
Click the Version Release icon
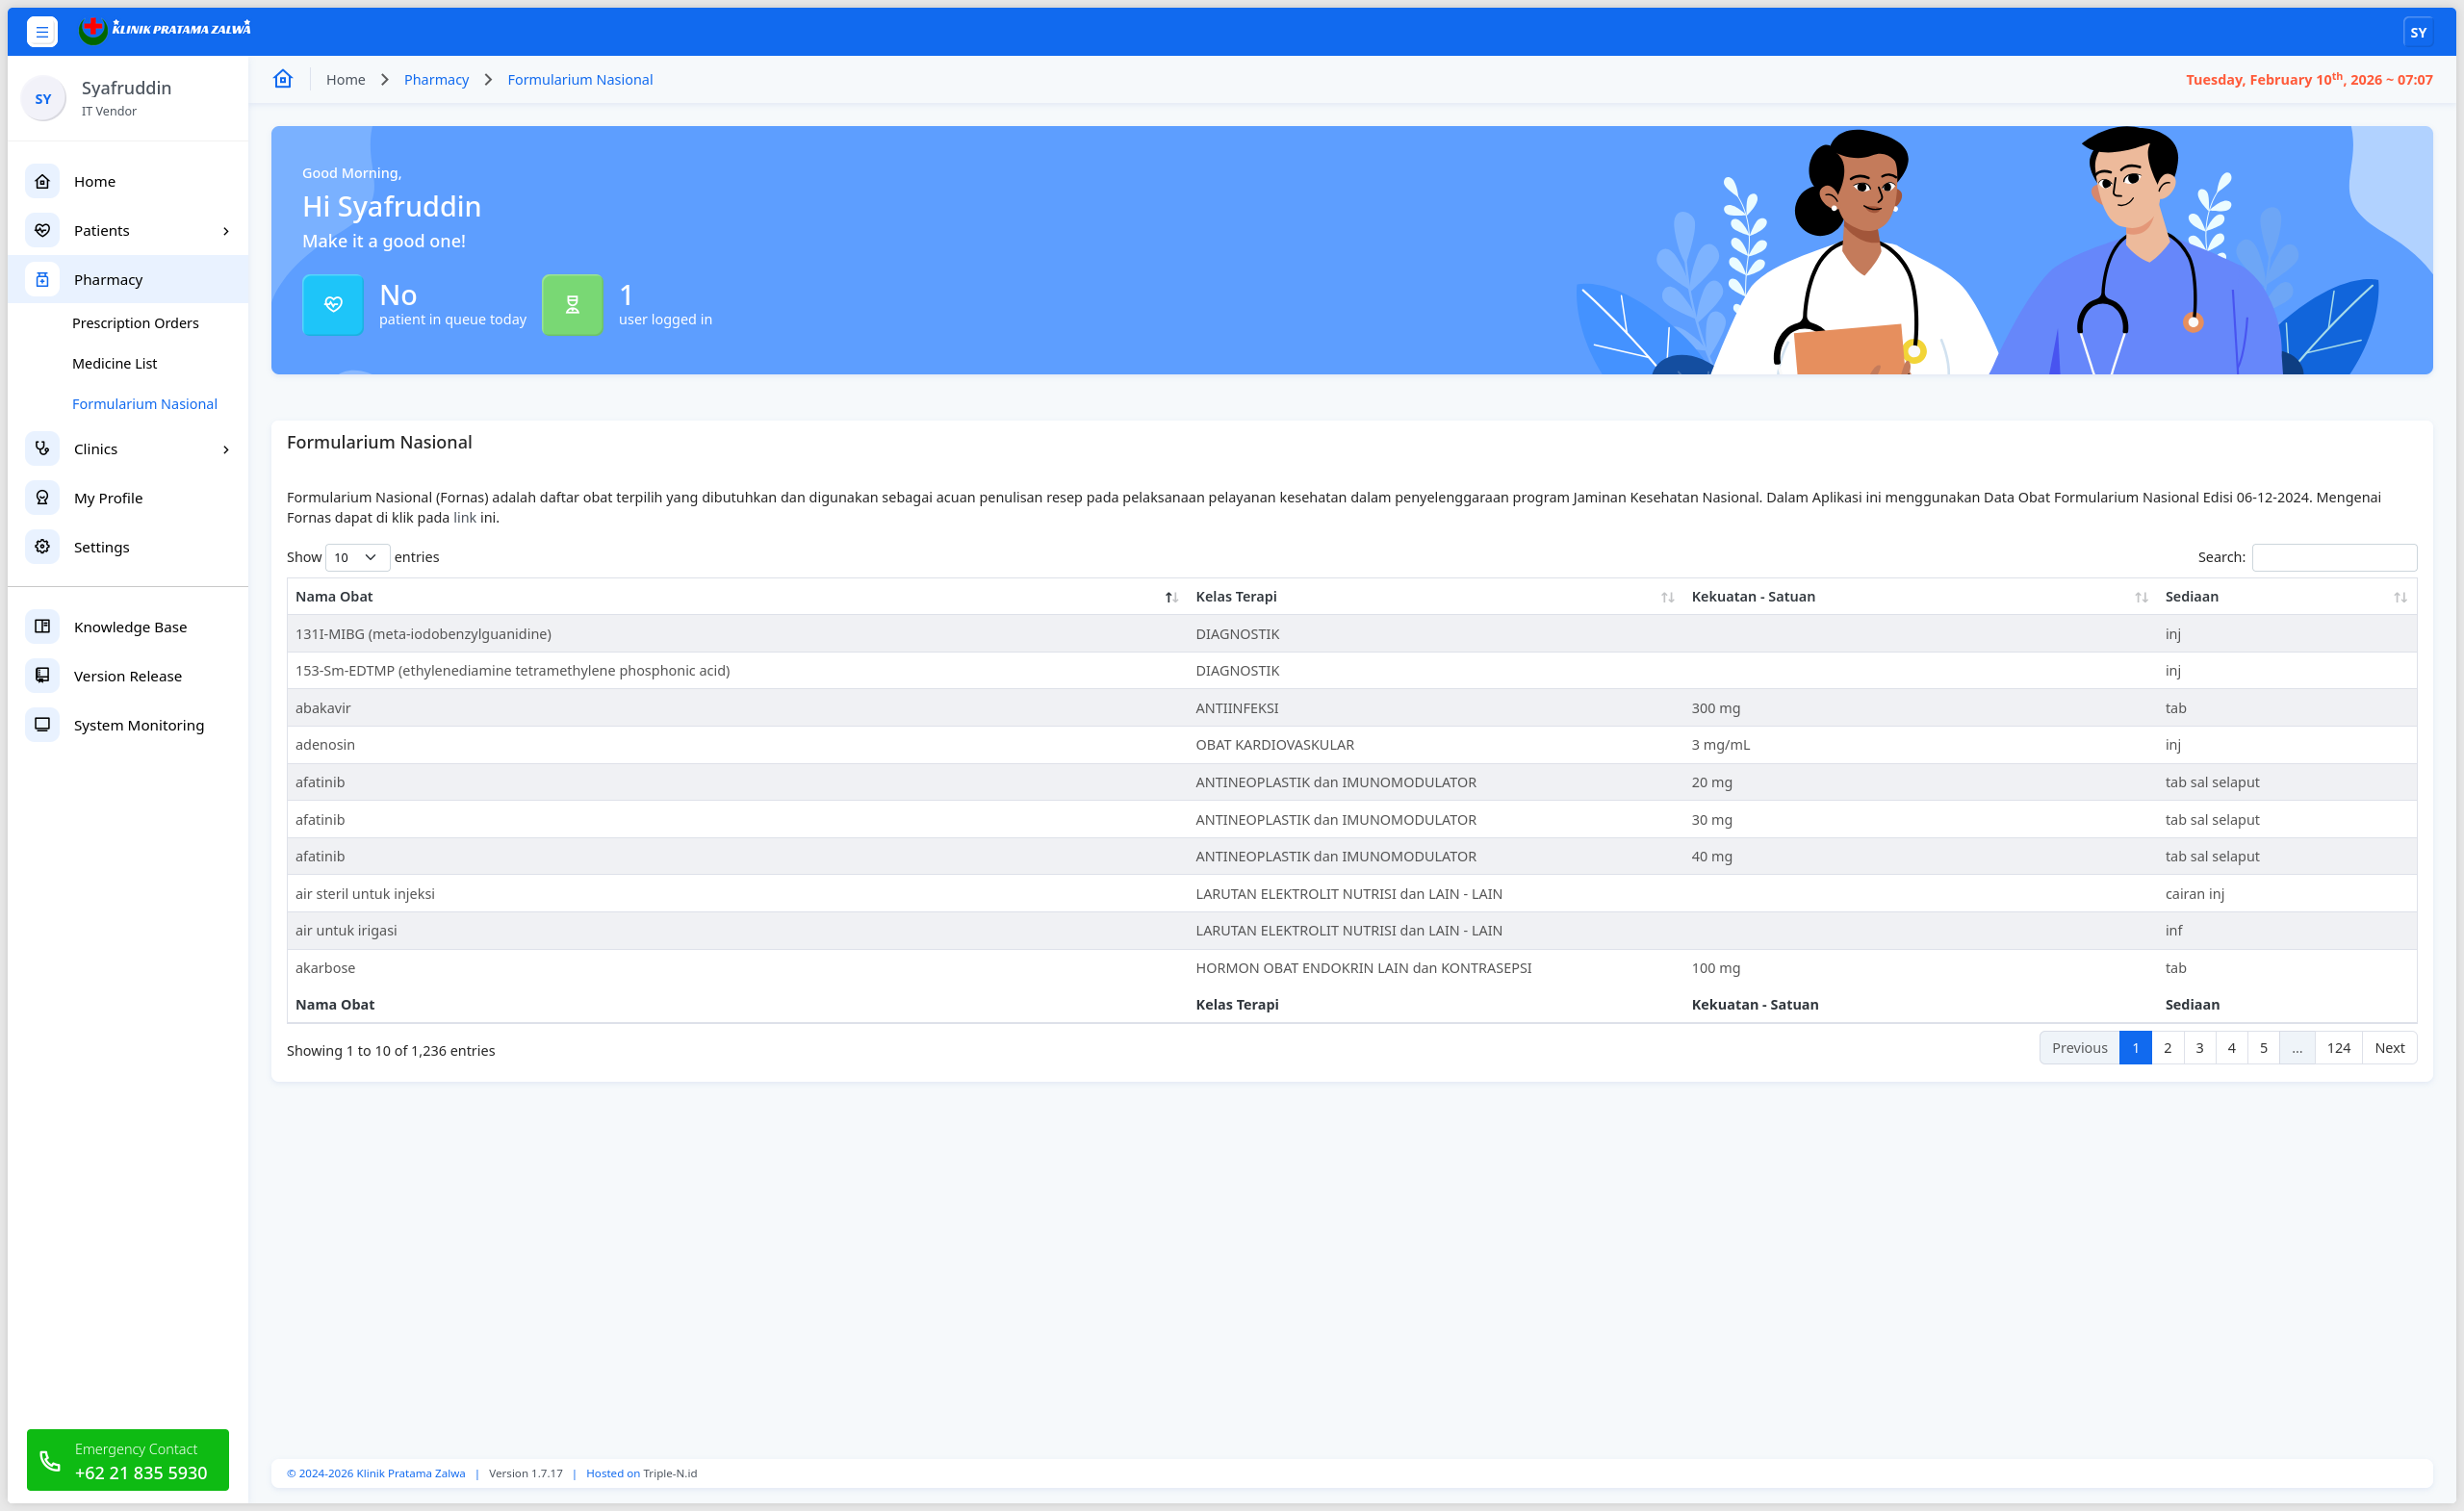point(42,675)
